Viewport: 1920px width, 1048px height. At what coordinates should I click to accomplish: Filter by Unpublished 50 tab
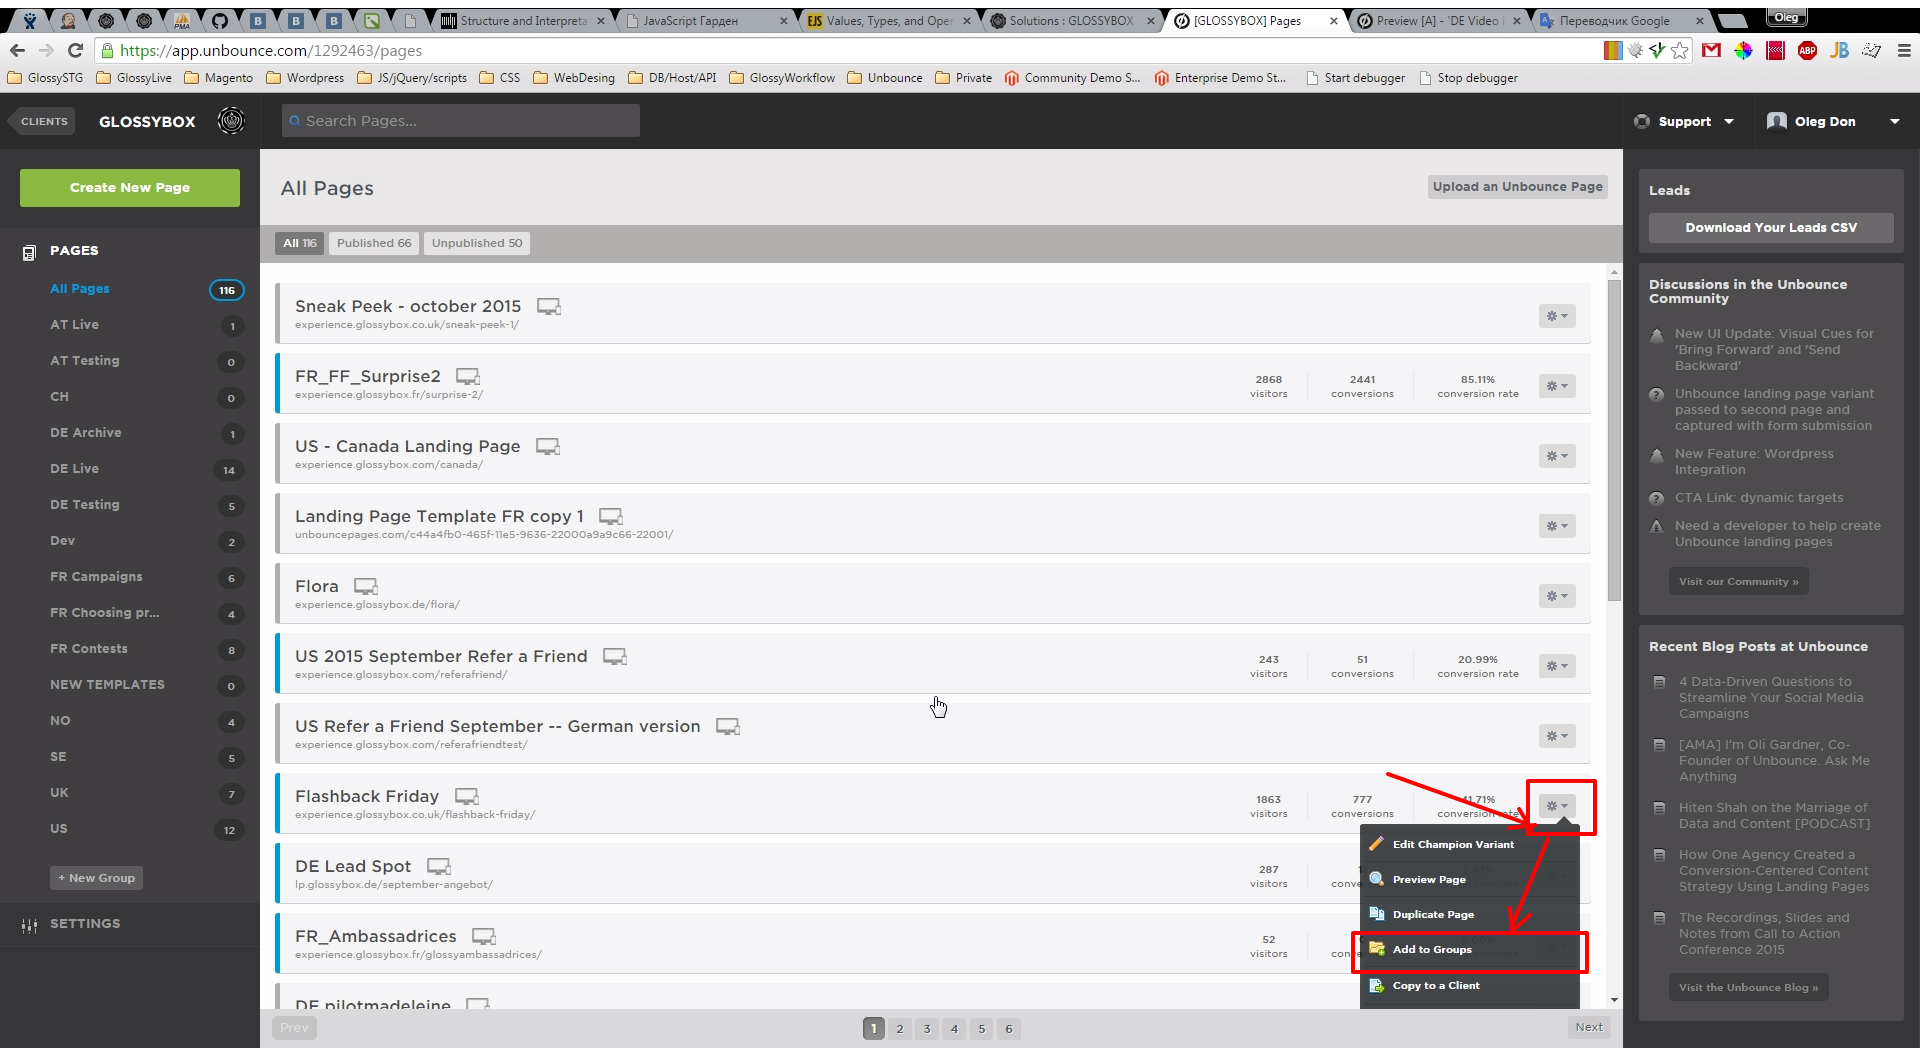click(477, 243)
